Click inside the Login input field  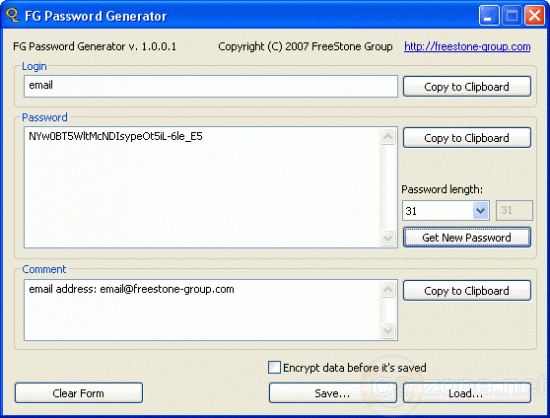210,86
